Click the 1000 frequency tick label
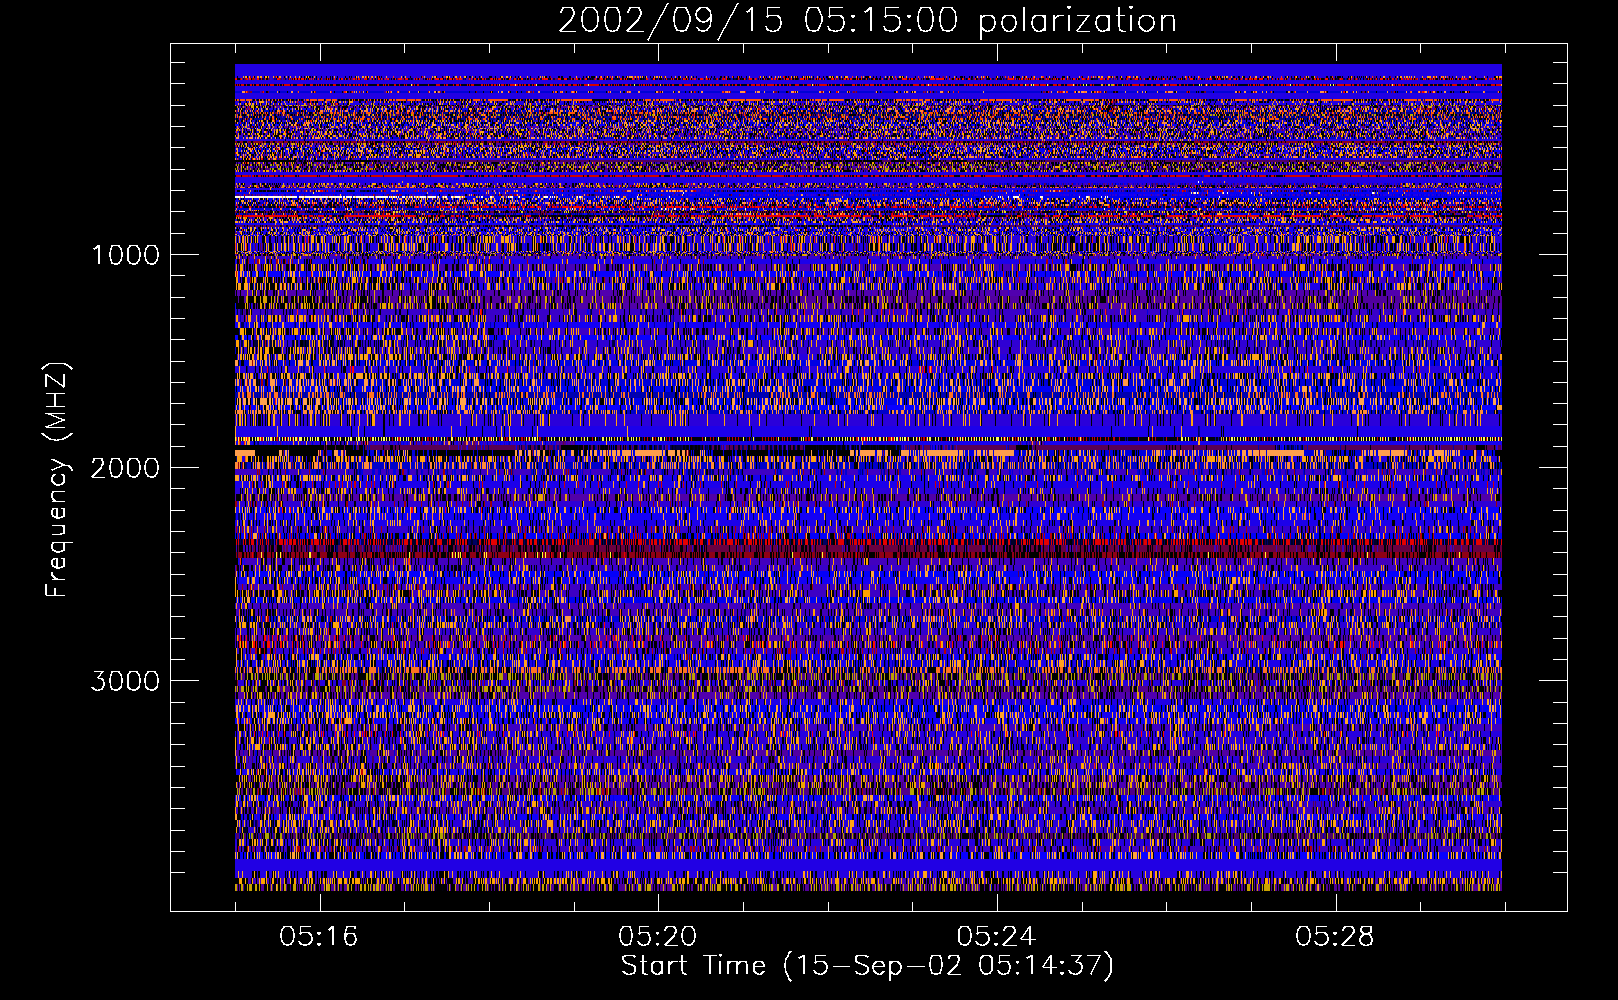This screenshot has width=1618, height=1000. [126, 255]
